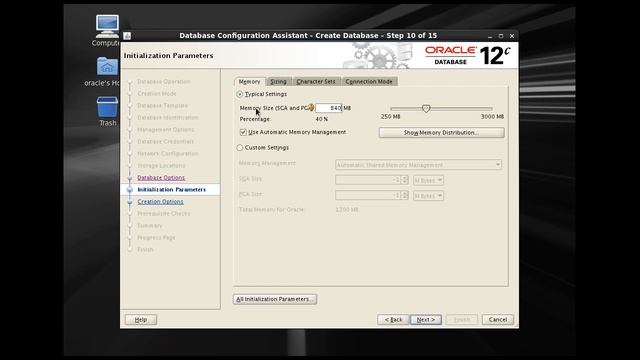Maximize the Database Configuration Assistant window
The height and width of the screenshot is (360, 640).
click(501, 36)
